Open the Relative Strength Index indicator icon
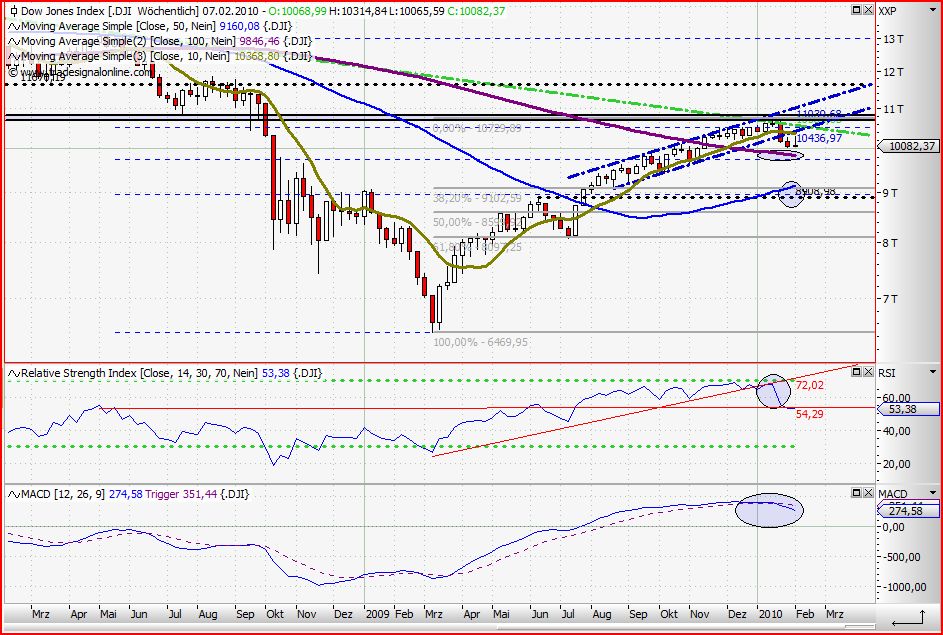Image resolution: width=943 pixels, height=635 pixels. click(x=13, y=372)
